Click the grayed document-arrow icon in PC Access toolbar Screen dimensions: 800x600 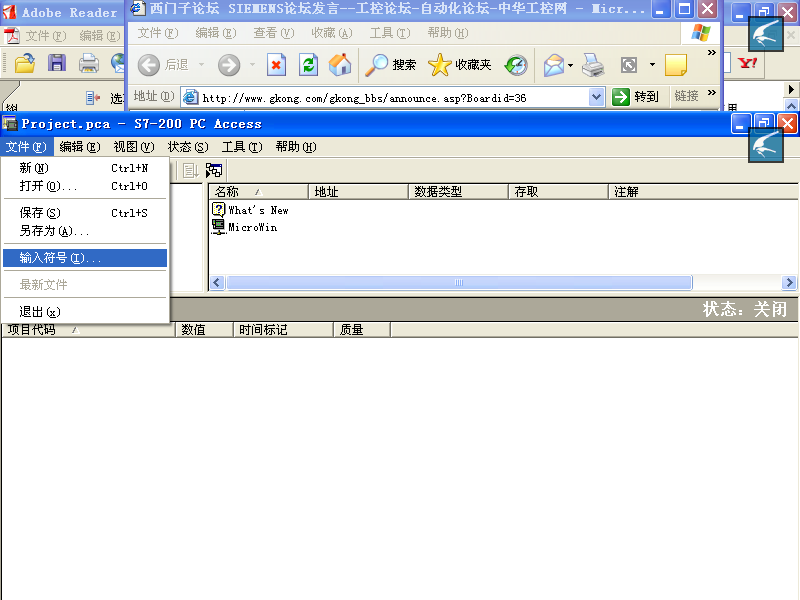pyautogui.click(x=190, y=170)
